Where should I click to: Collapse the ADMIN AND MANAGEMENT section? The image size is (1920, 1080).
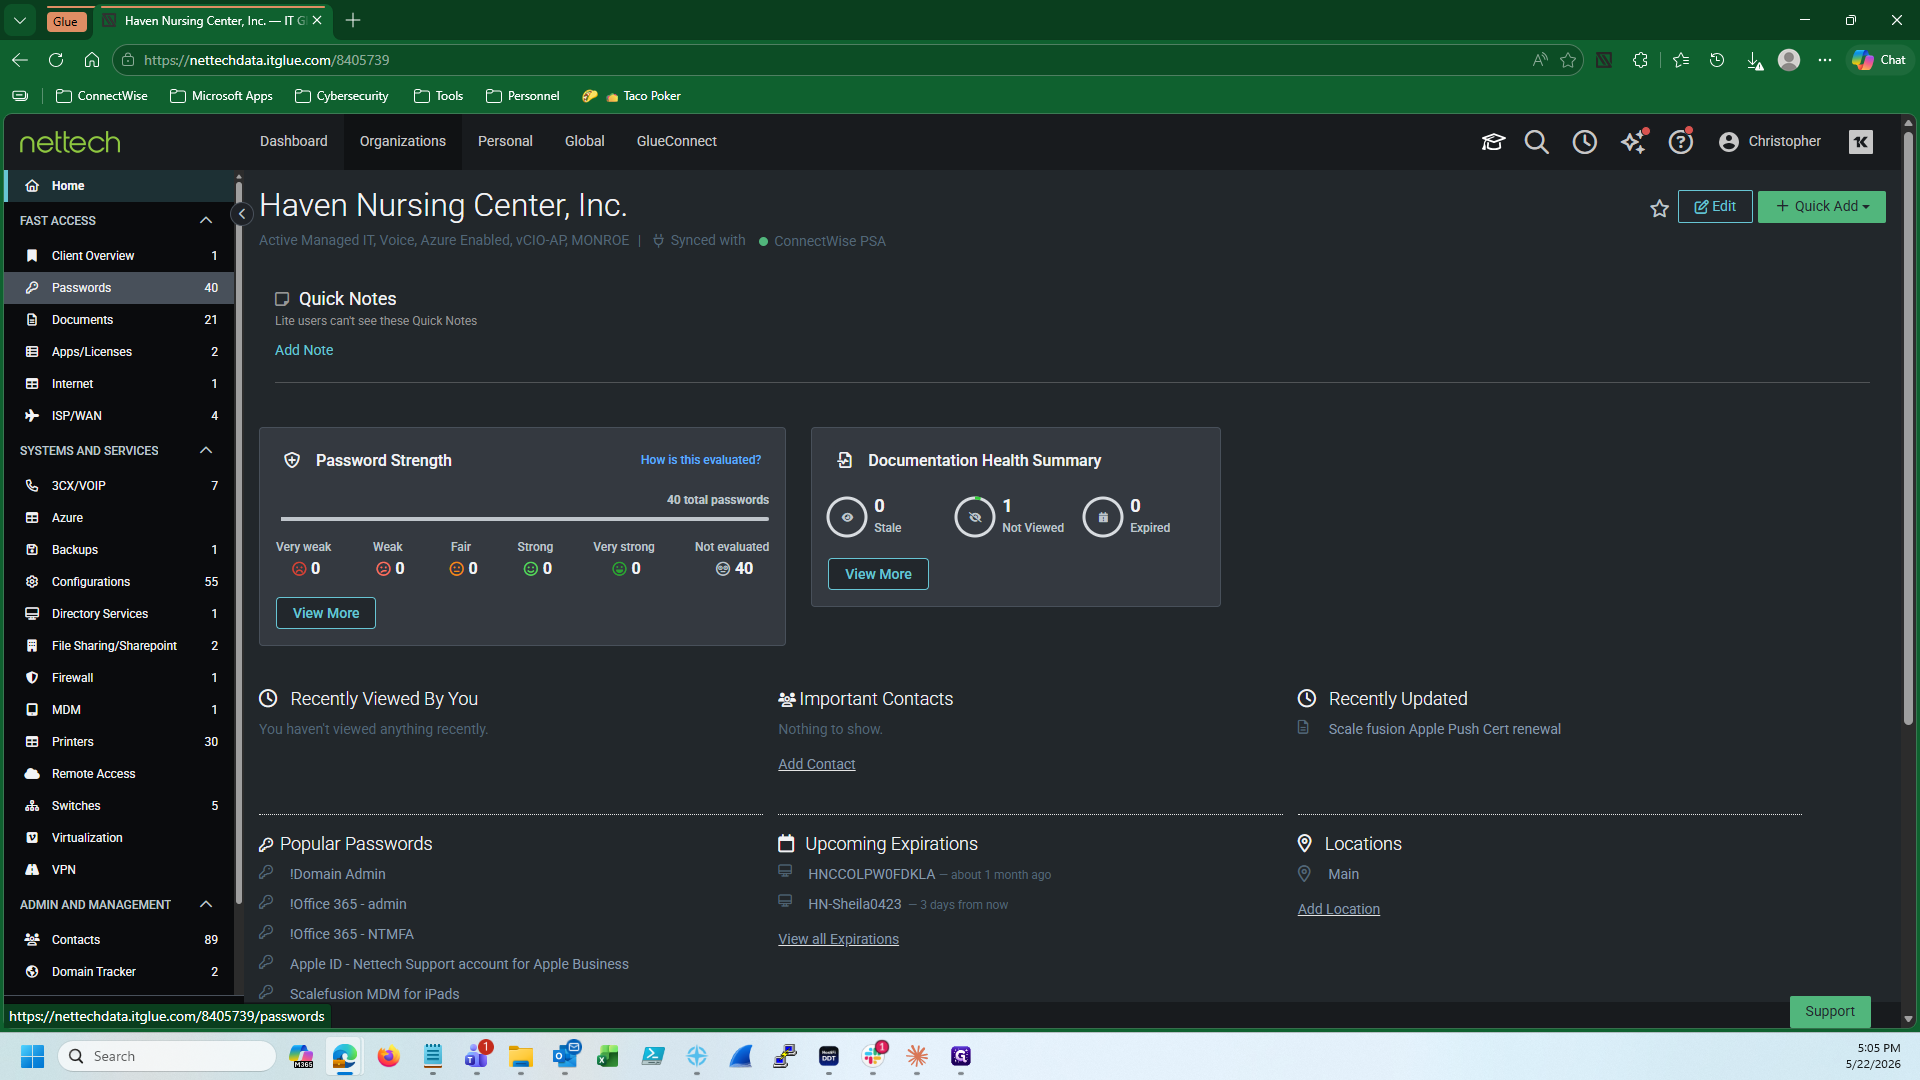pyautogui.click(x=206, y=905)
